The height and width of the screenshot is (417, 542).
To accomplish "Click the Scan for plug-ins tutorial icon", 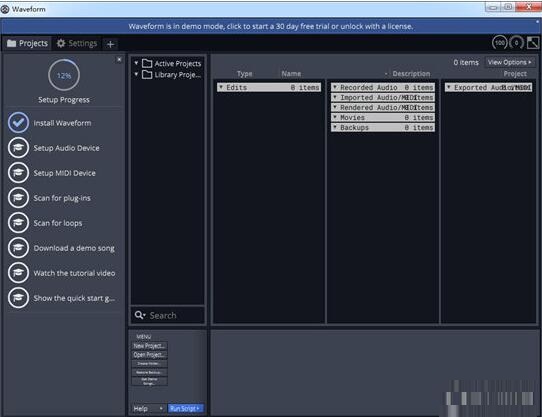I will coord(18,198).
